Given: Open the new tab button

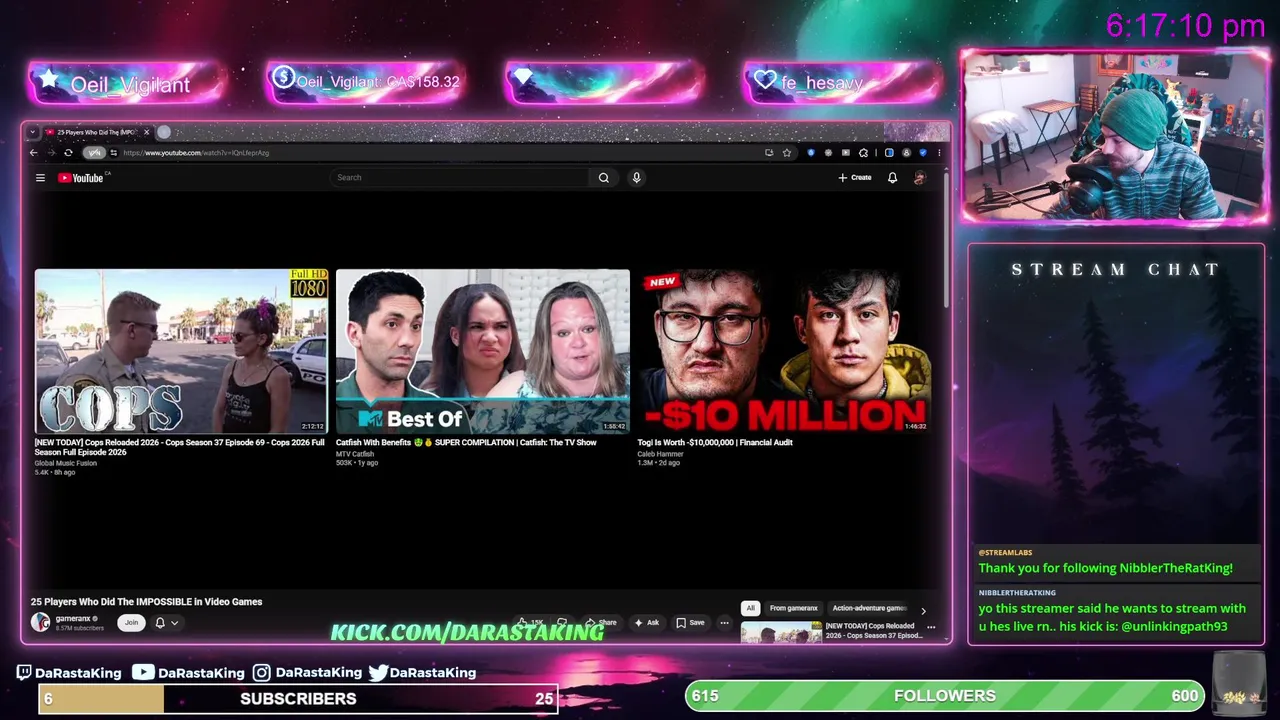Looking at the screenshot, I should point(164,132).
